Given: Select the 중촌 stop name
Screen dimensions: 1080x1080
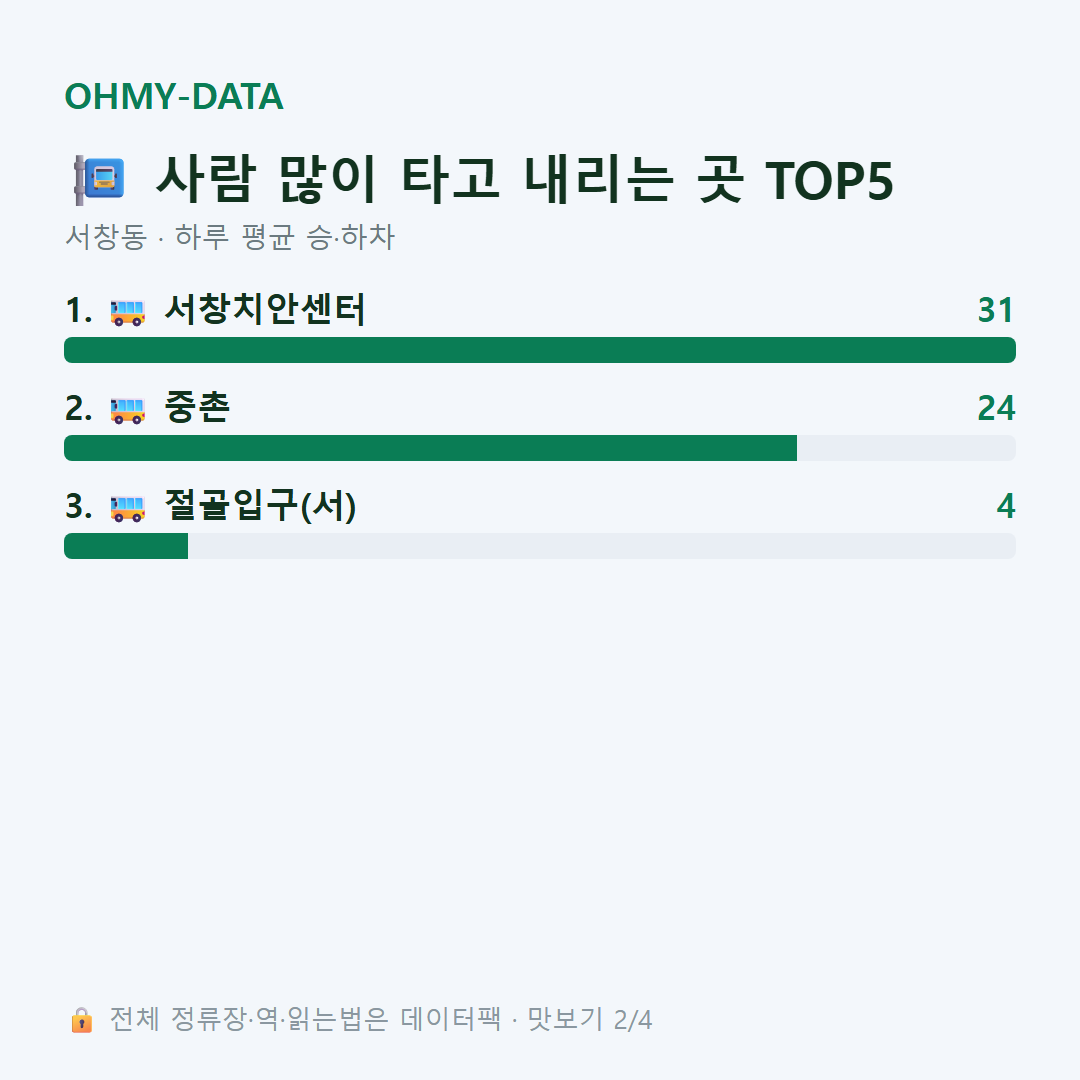Looking at the screenshot, I should [198, 407].
